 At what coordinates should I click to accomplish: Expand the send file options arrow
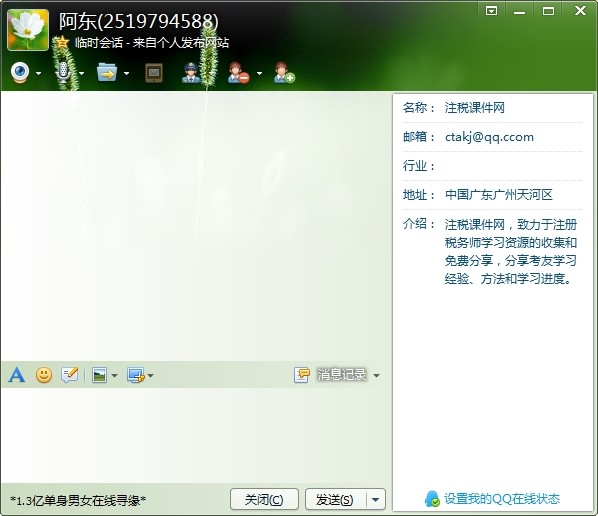click(127, 73)
